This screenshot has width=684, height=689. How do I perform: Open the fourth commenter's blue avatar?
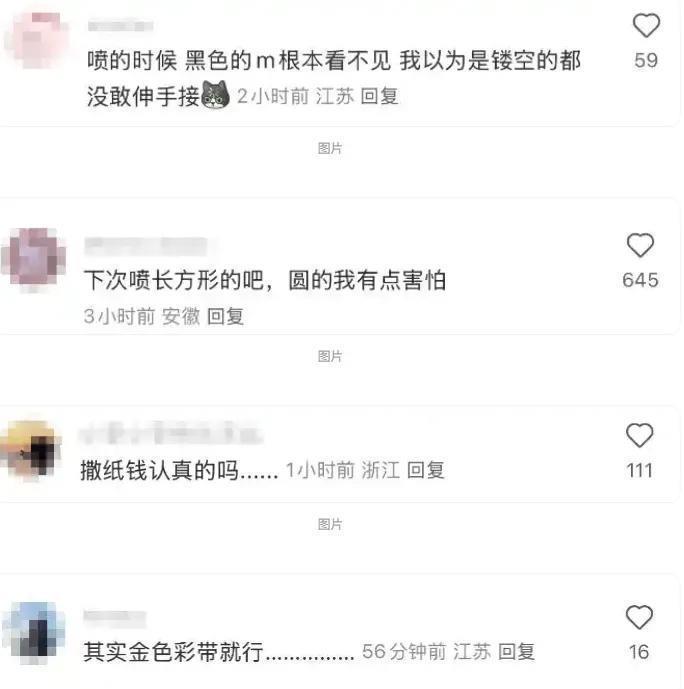(33, 633)
